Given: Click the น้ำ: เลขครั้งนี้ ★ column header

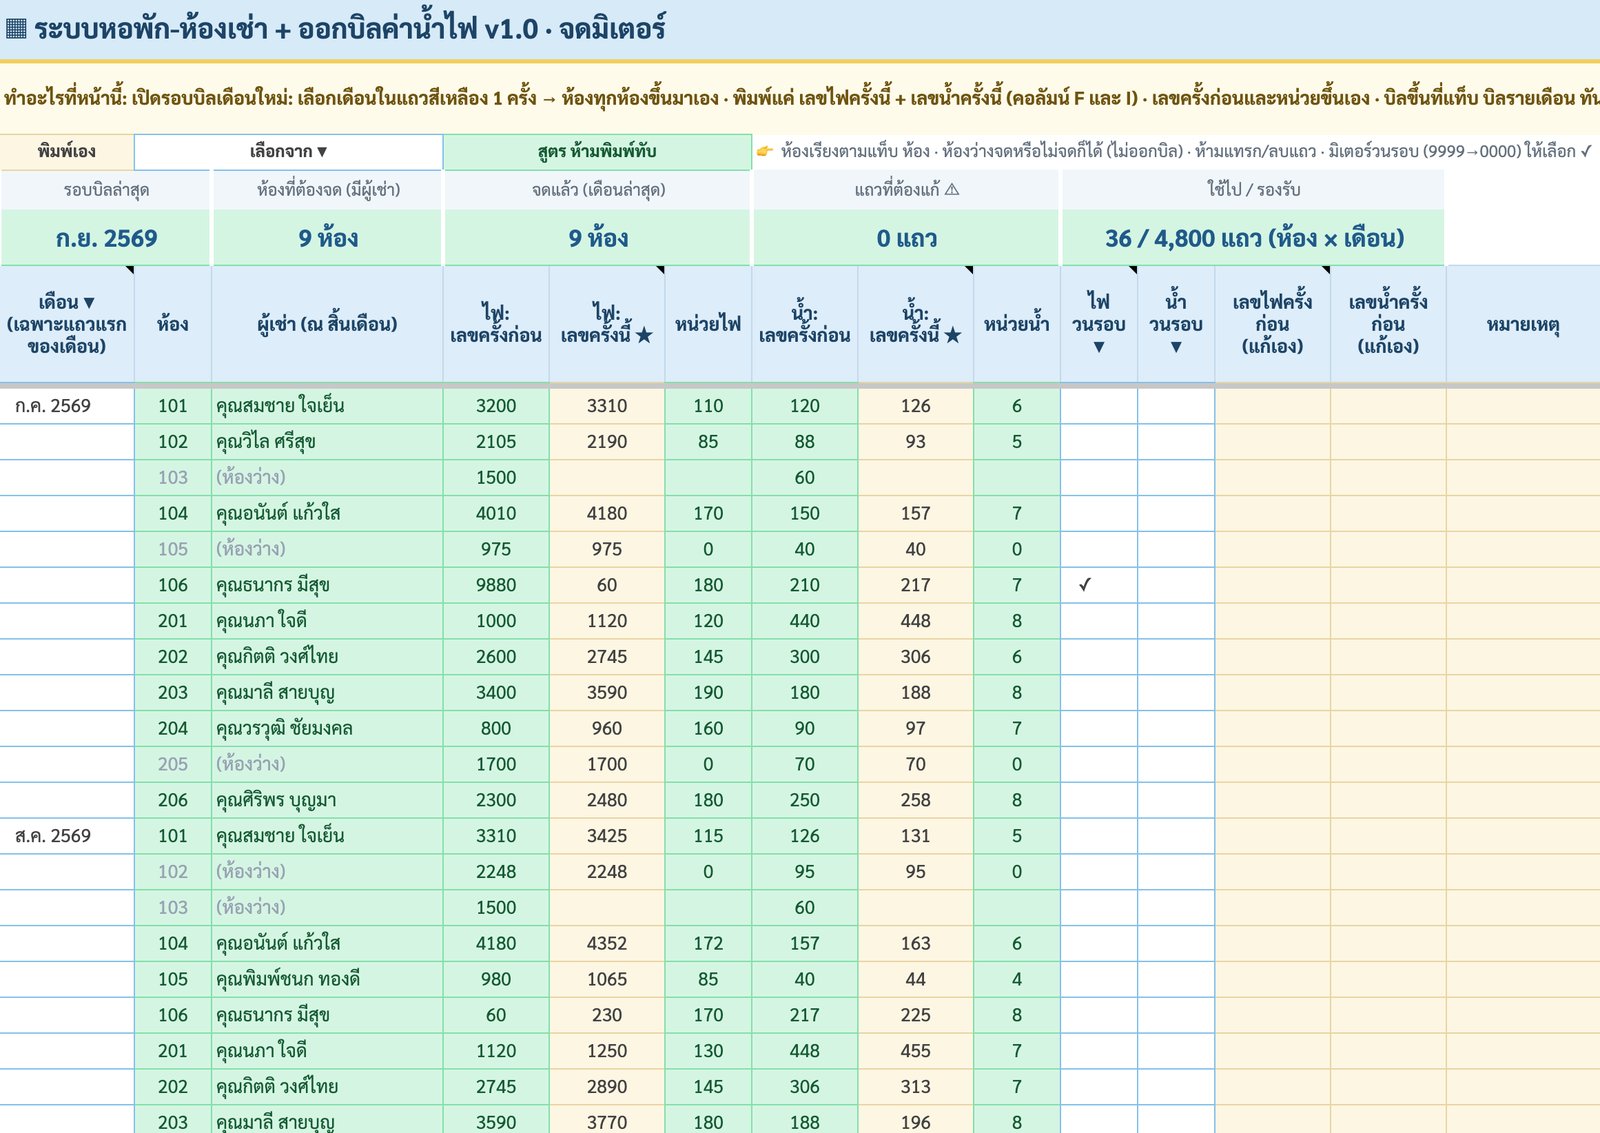Looking at the screenshot, I should pos(915,324).
